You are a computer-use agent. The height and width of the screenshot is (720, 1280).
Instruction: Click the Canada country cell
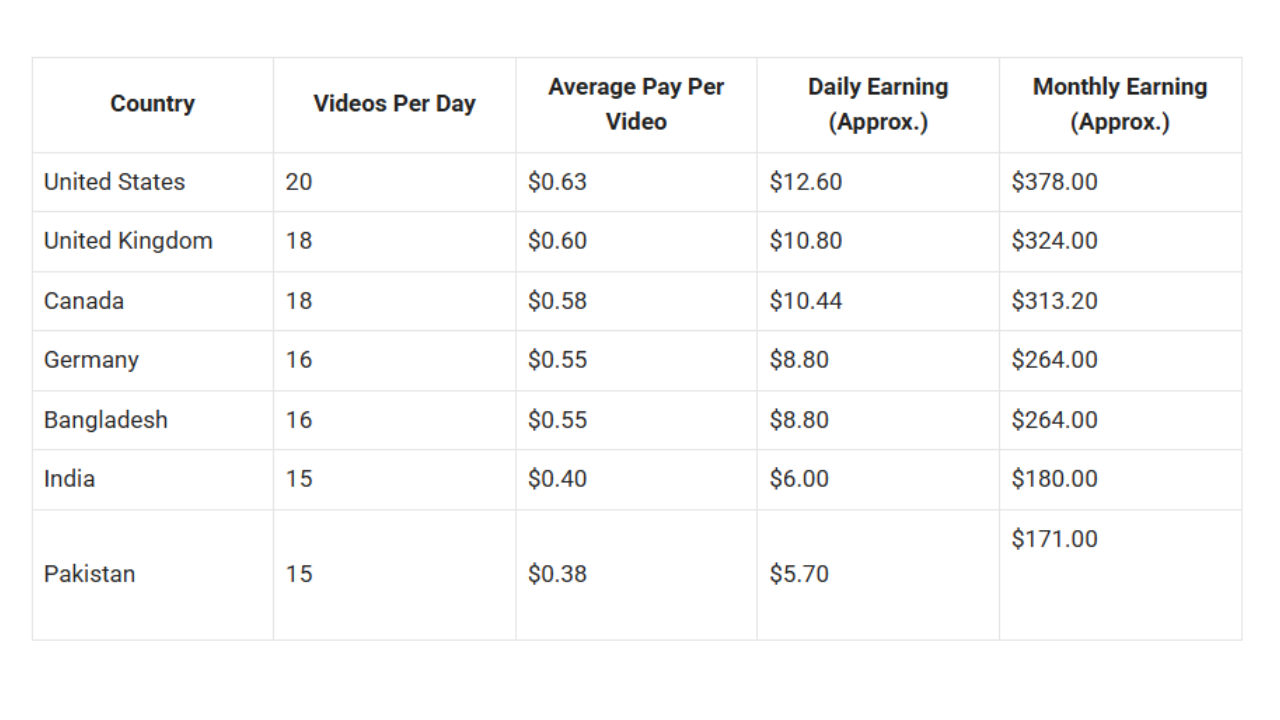(x=84, y=301)
